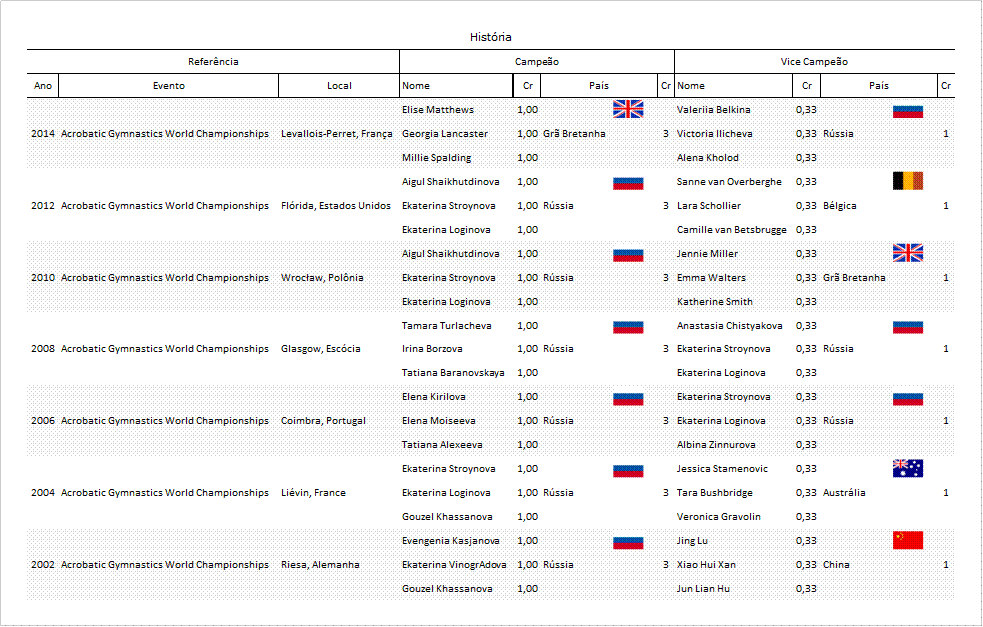Click Wrocław, Polônia location cell
The image size is (983, 627).
(322, 278)
